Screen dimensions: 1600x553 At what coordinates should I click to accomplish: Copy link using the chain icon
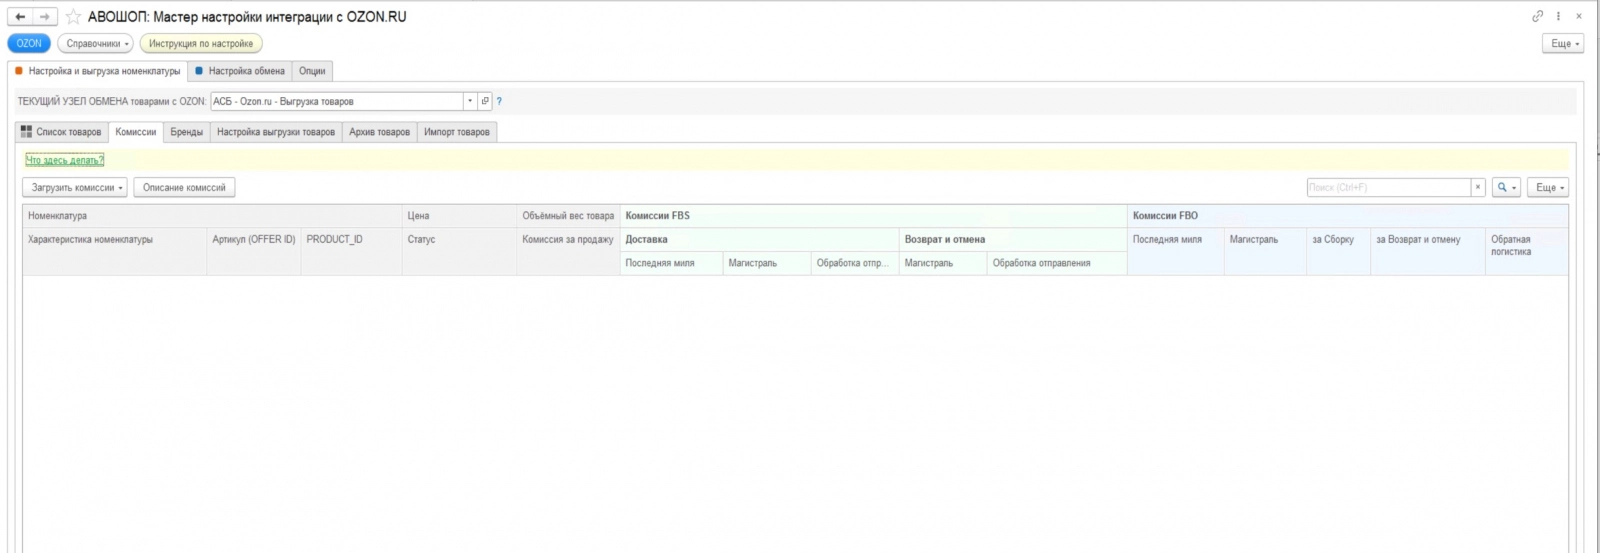click(1538, 16)
